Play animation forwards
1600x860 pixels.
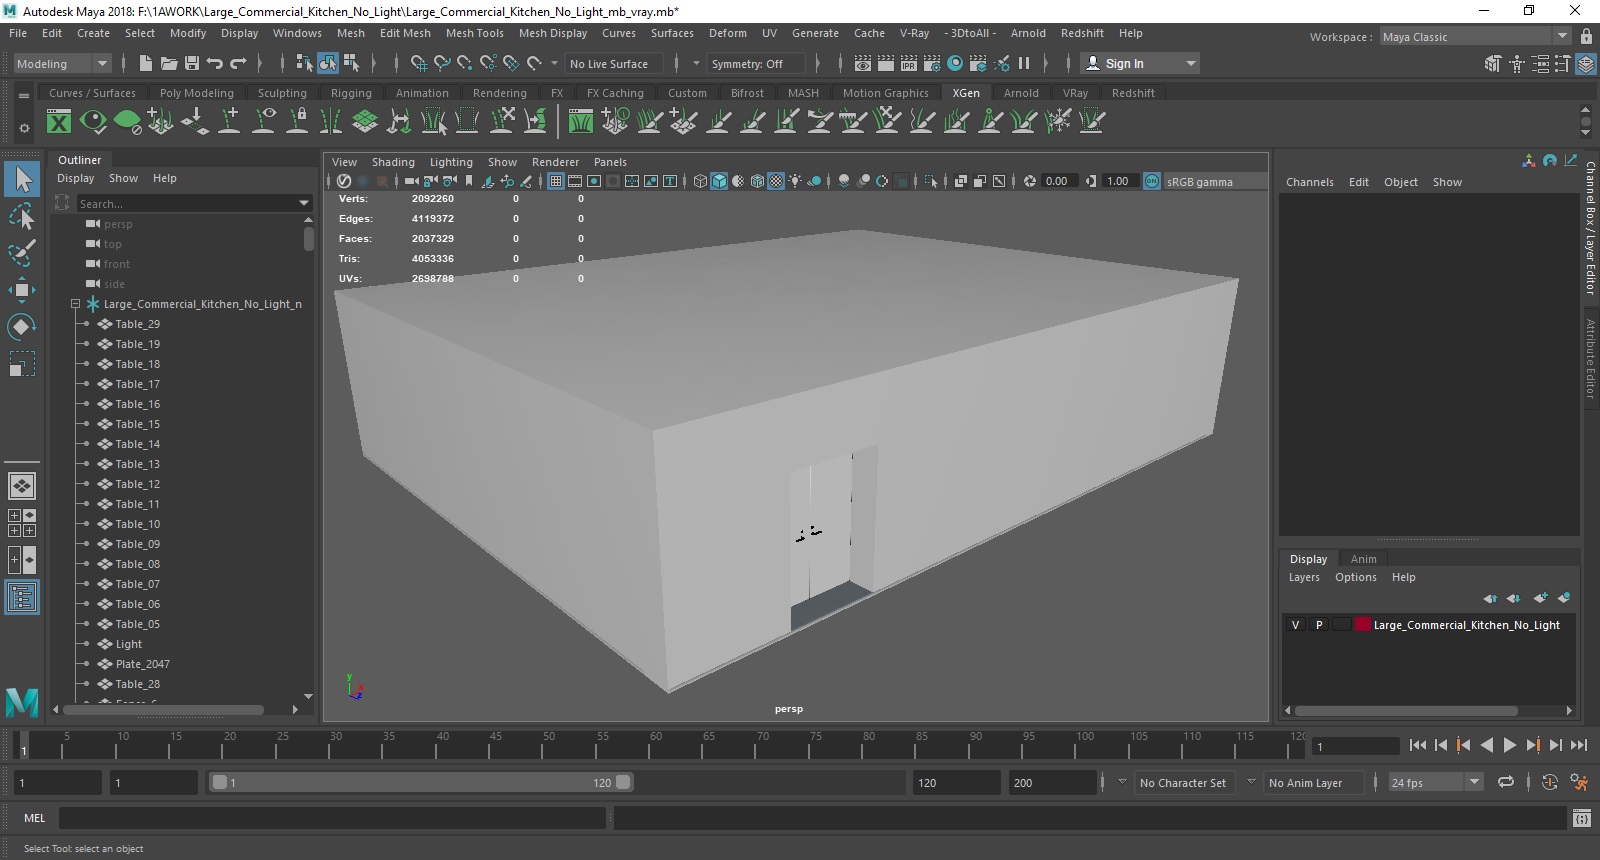1510,745
